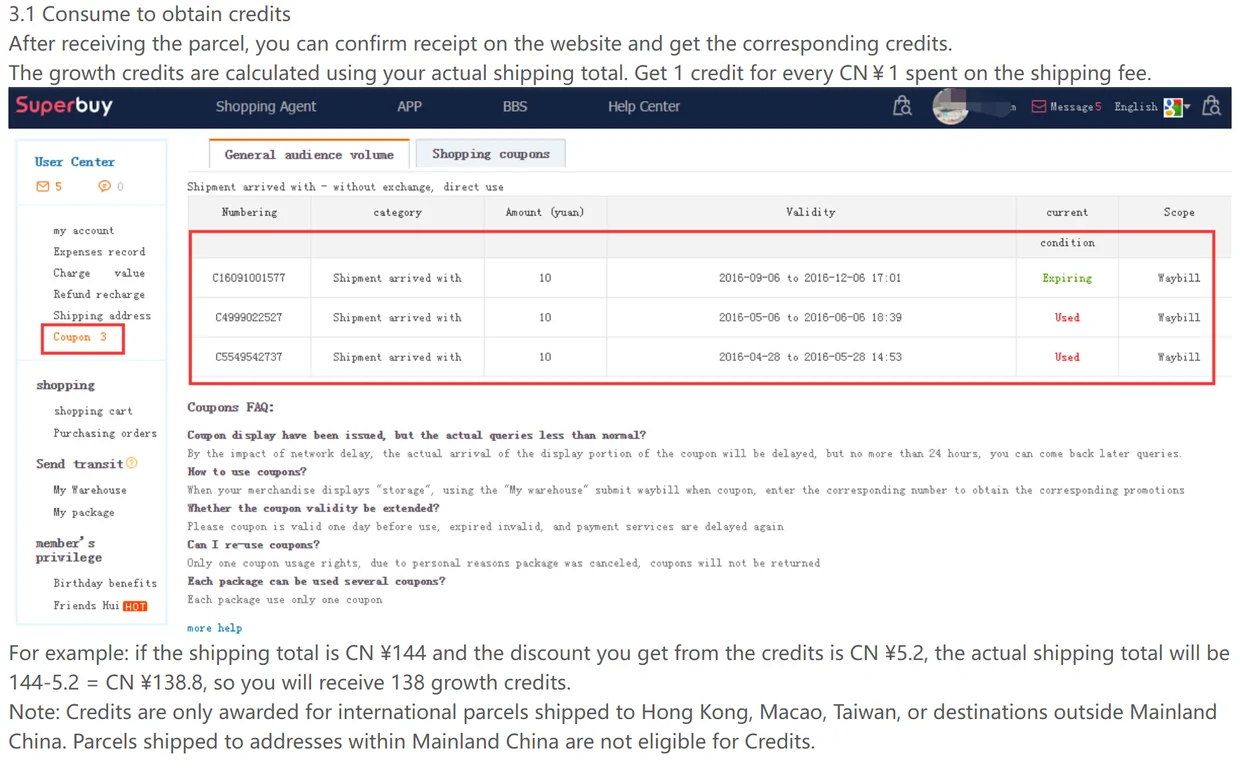Go to my account in sidebar
Viewport: 1240px width, 778px height.
(x=84, y=231)
